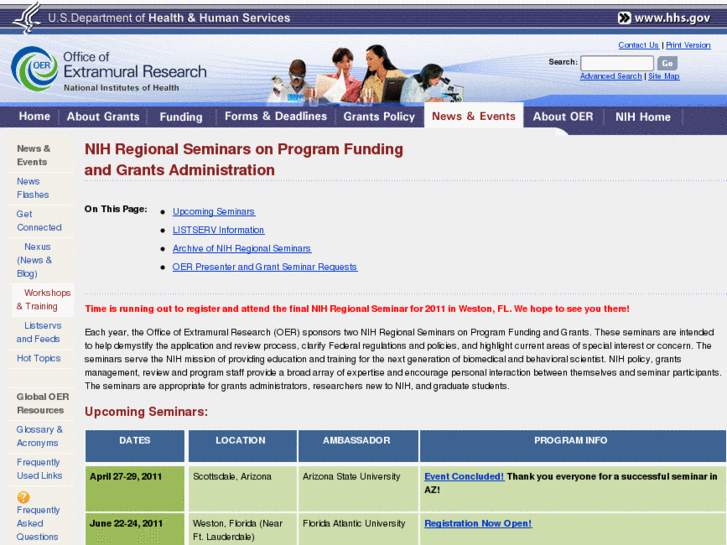
Task: Click the News & Events sidebar heading
Action: point(33,155)
